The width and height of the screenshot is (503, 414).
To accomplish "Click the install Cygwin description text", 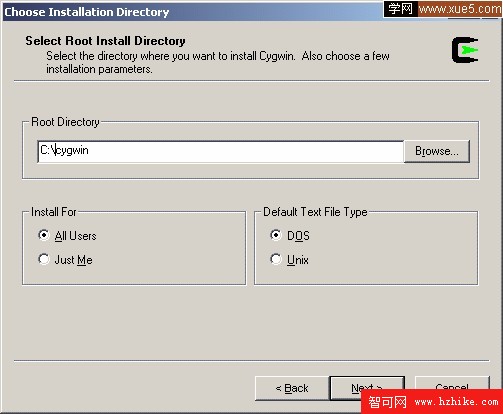I will point(218,62).
